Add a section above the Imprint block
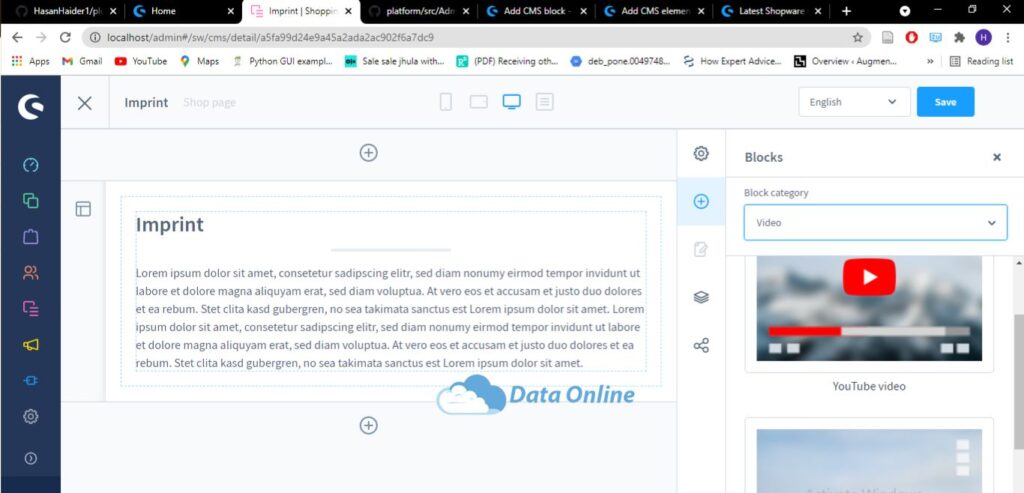 pyautogui.click(x=368, y=153)
